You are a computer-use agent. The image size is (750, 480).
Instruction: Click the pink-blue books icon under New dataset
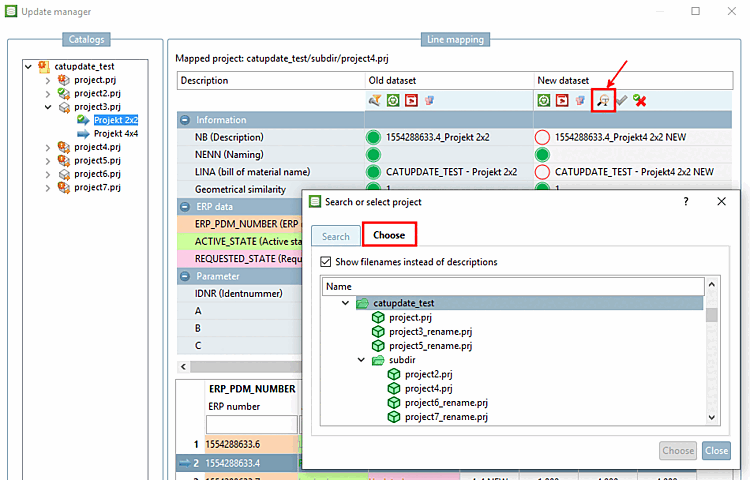[x=580, y=100]
